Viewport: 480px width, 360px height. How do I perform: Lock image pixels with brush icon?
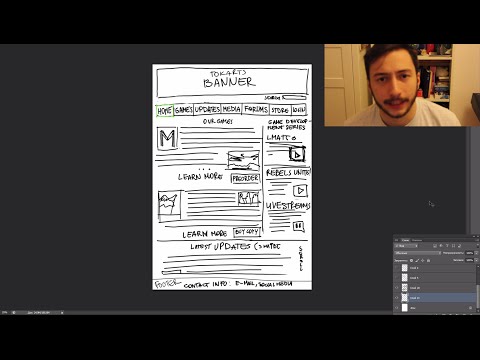point(417,261)
